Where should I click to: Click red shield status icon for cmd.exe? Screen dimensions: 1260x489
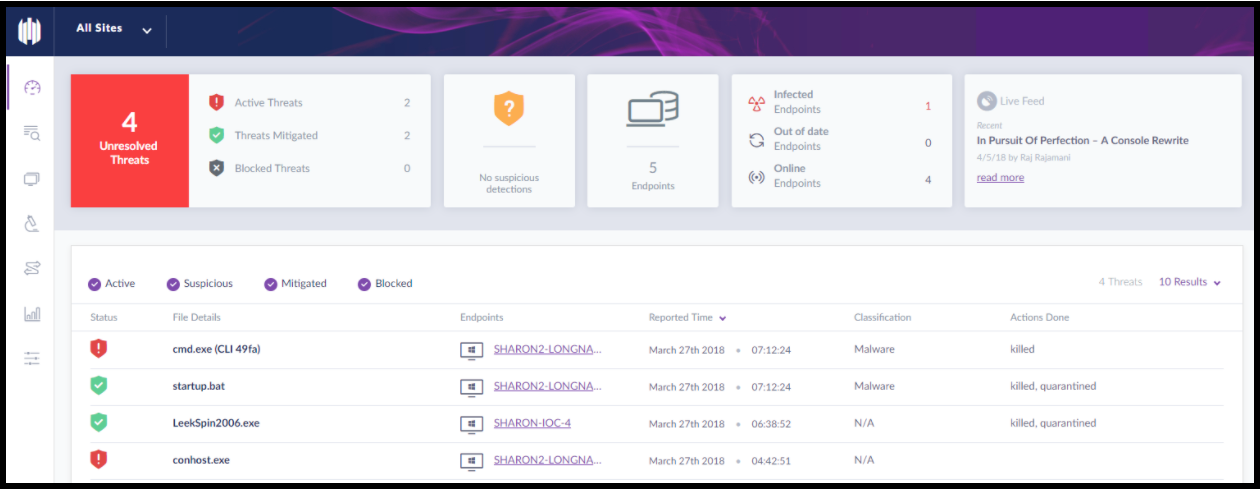pyautogui.click(x=98, y=349)
